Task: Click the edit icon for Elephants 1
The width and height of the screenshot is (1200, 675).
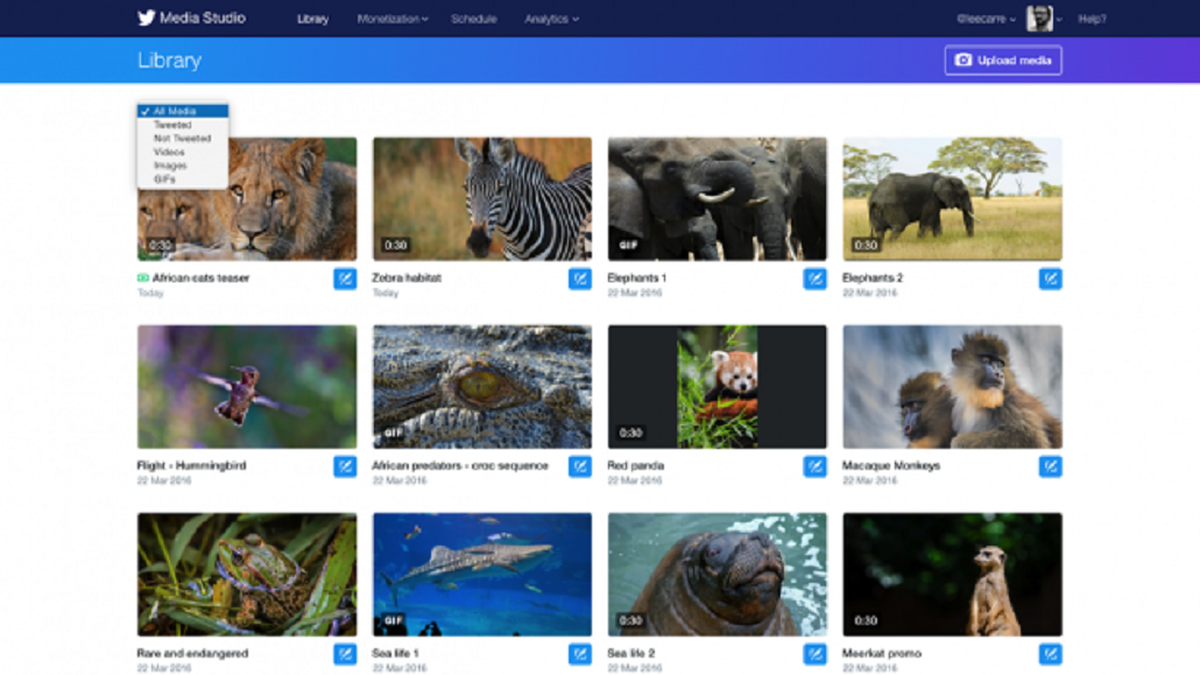Action: point(814,279)
